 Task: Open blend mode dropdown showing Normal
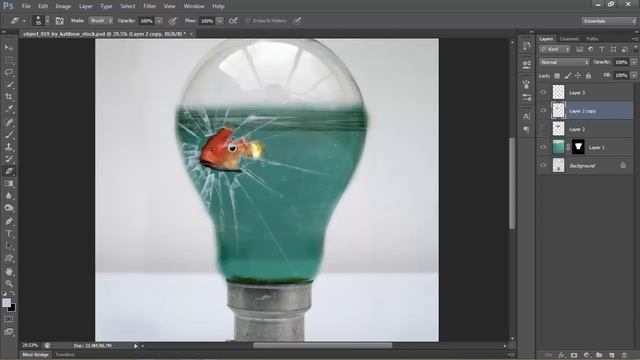pos(564,62)
